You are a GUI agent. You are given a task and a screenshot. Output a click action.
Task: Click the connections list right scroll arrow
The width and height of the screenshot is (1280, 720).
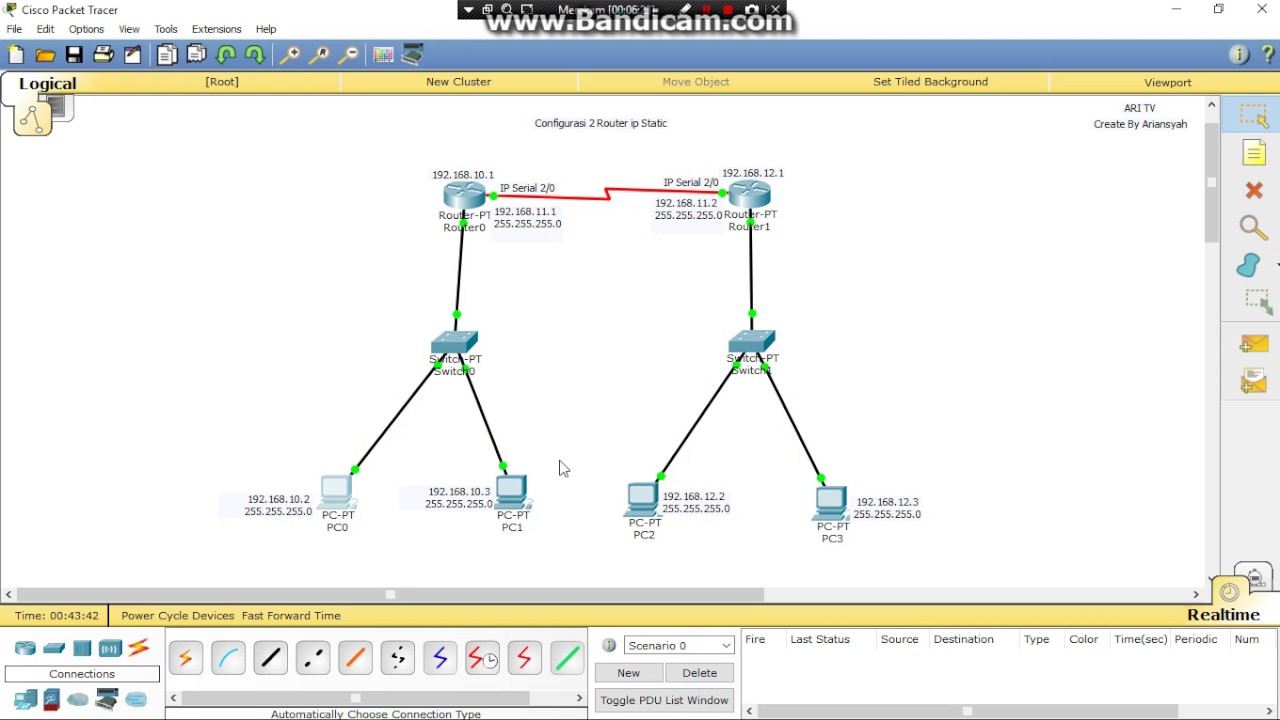click(579, 698)
